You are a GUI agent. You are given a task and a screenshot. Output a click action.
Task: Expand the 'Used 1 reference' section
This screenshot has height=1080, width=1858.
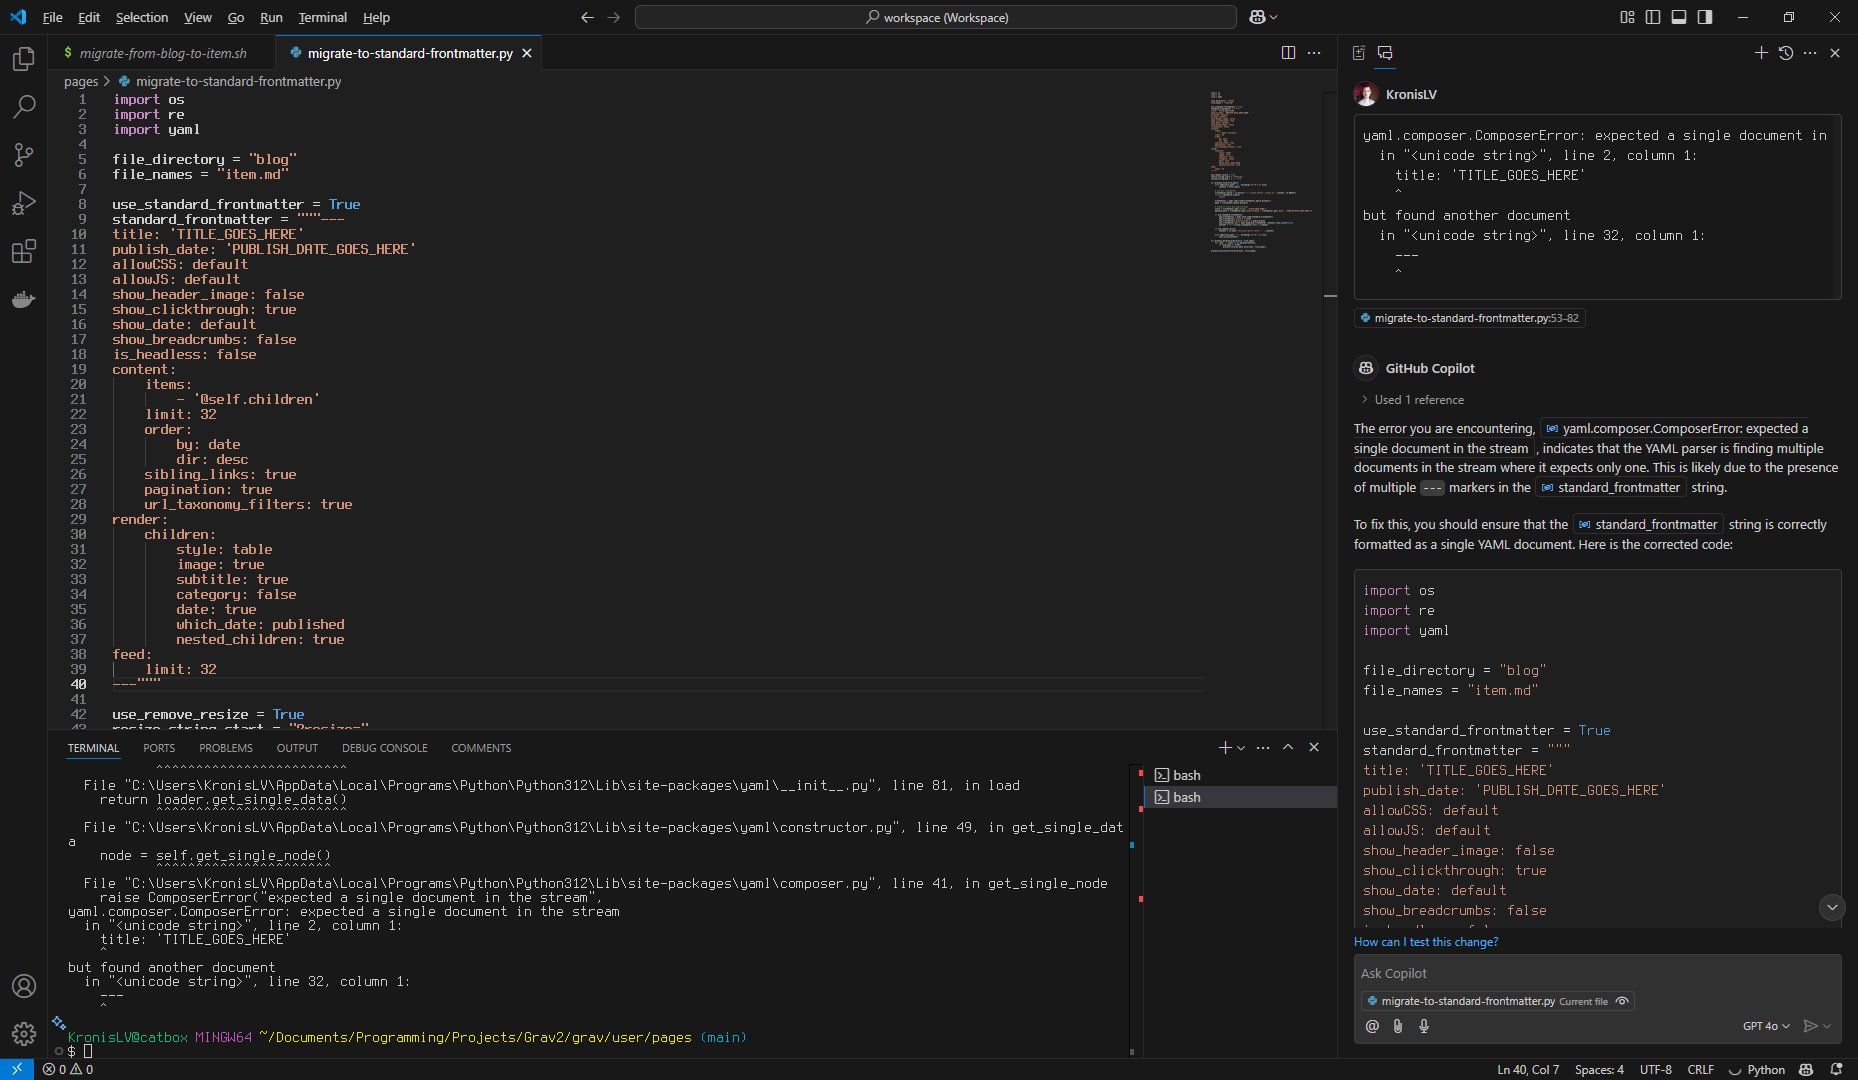pyautogui.click(x=1411, y=400)
